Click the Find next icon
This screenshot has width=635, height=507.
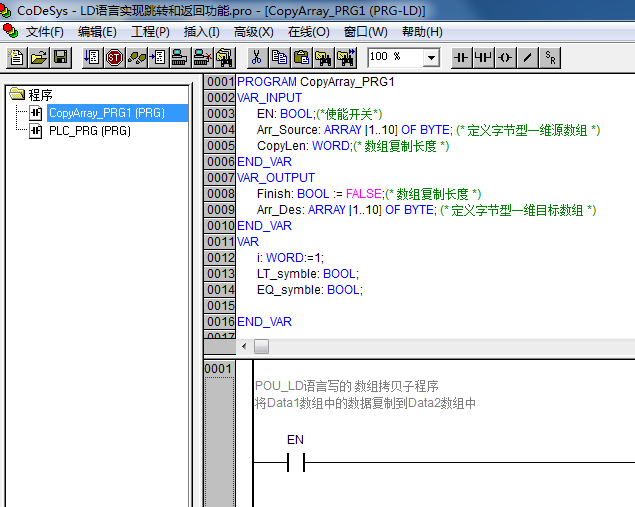345,58
